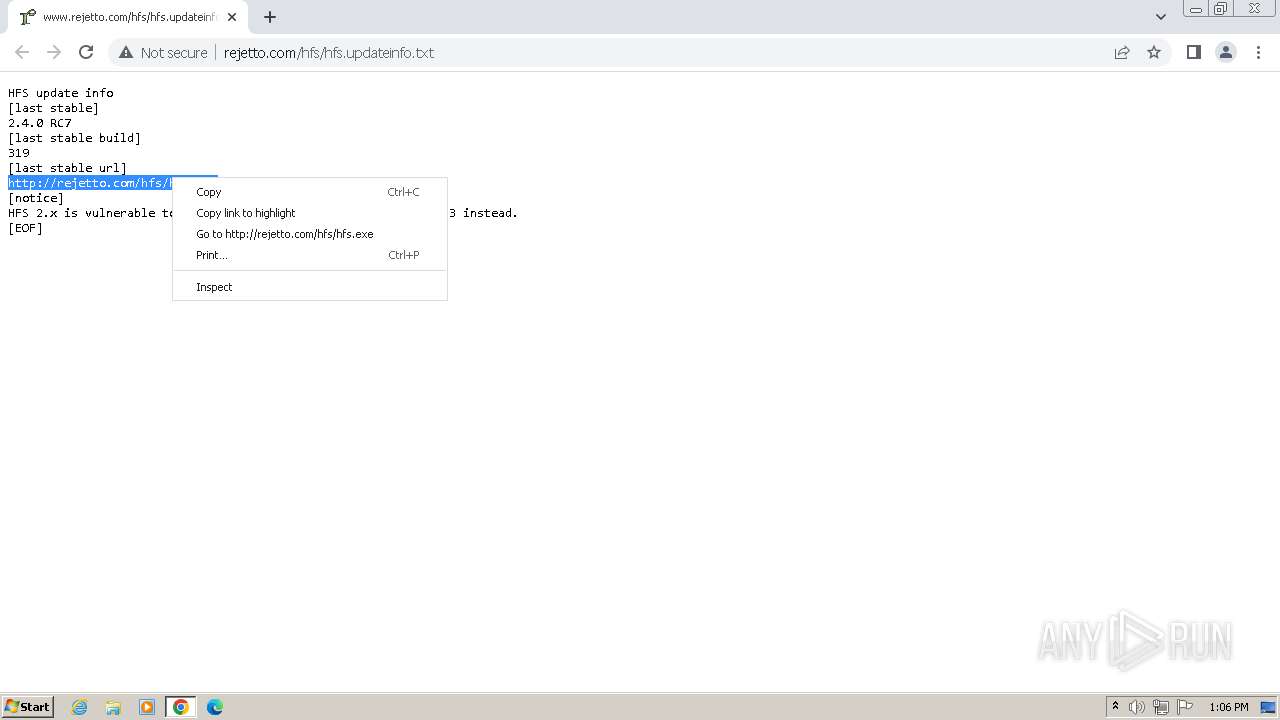The height and width of the screenshot is (720, 1280).
Task: Choose Go to http://rejetto.com/hfs/hfs.exe
Action: click(310, 234)
